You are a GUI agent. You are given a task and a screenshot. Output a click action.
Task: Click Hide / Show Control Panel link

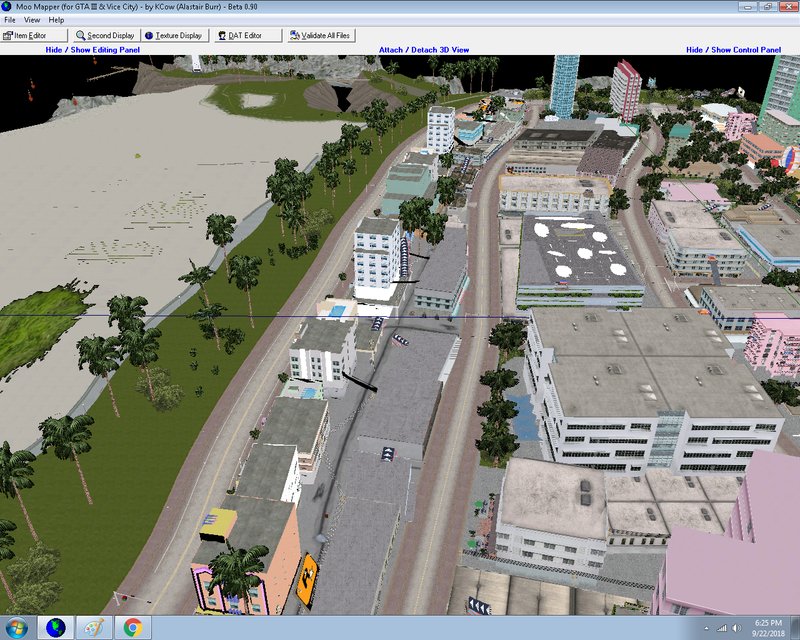point(734,50)
